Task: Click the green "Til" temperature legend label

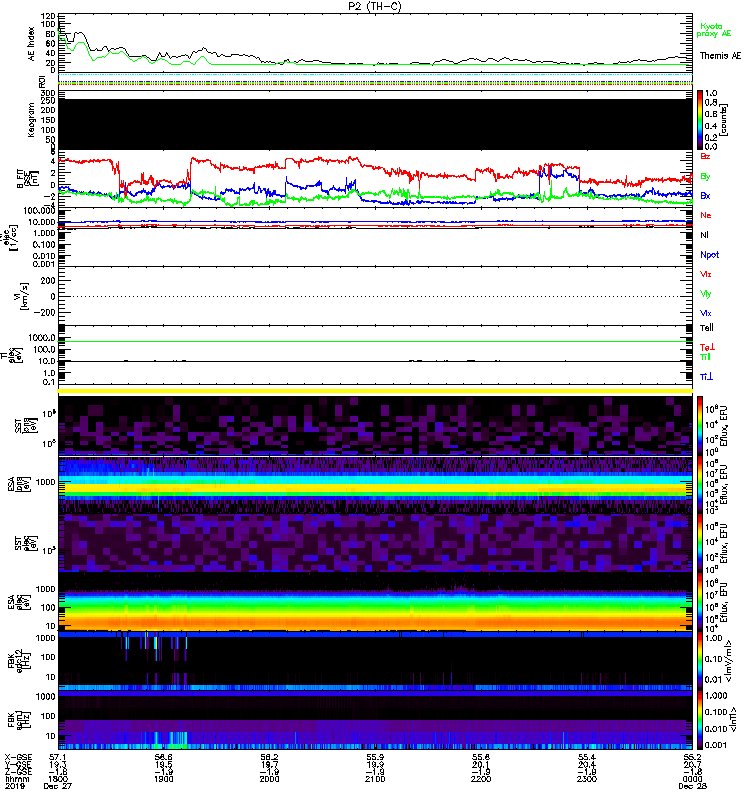Action: pos(705,357)
